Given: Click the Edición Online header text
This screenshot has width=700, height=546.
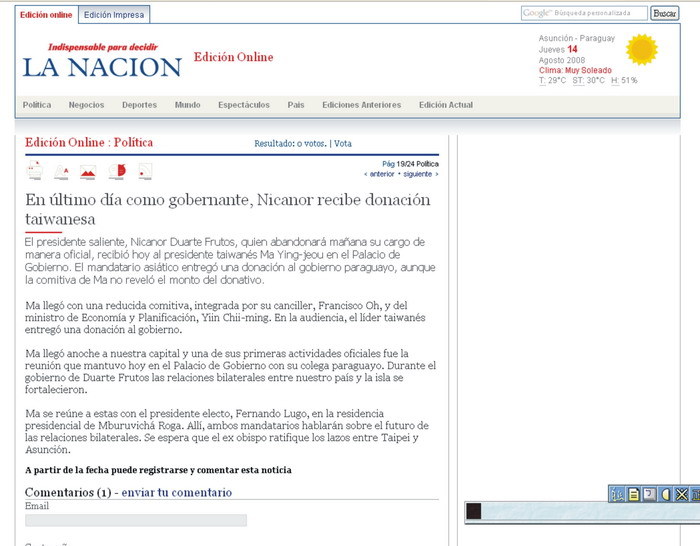Looking at the screenshot, I should 233,57.
